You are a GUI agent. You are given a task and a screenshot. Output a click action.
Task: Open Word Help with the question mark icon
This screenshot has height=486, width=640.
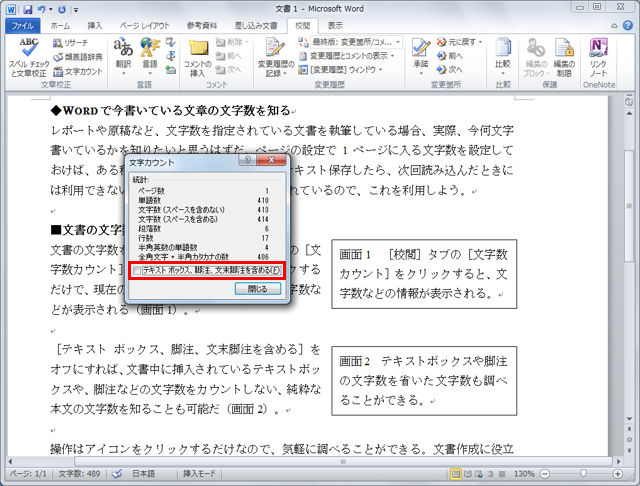coord(628,25)
